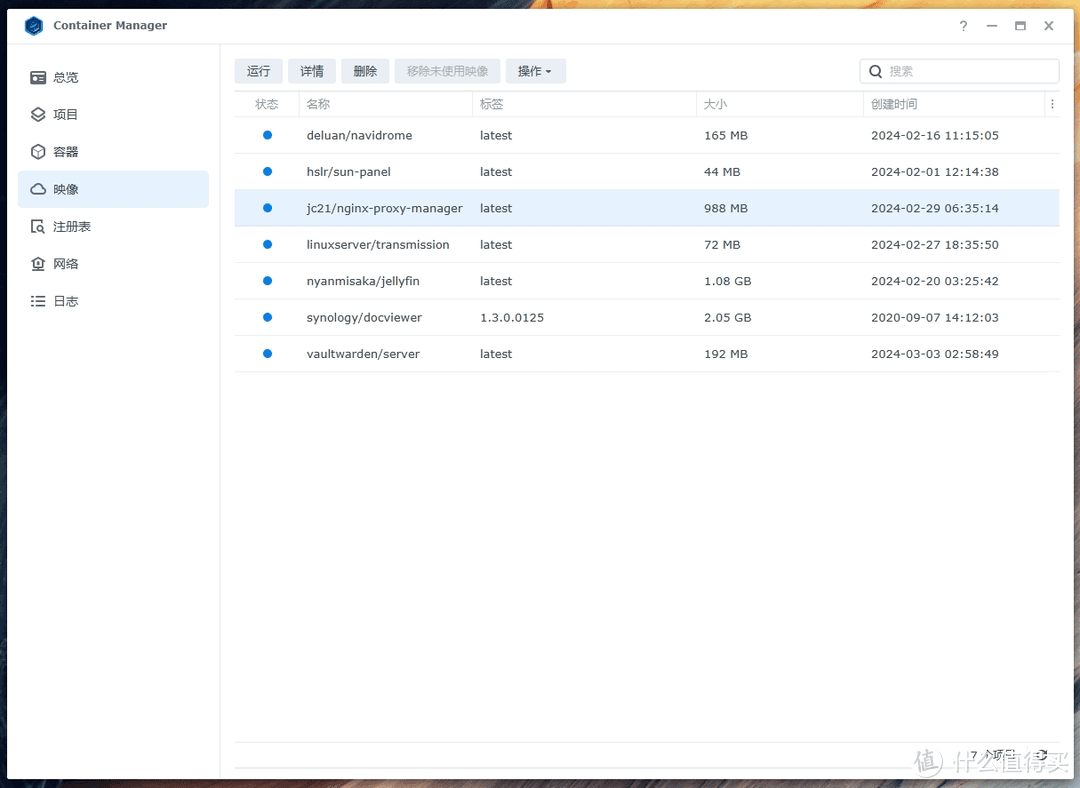
Task: Sort by the 大小 size column header
Action: pos(780,104)
